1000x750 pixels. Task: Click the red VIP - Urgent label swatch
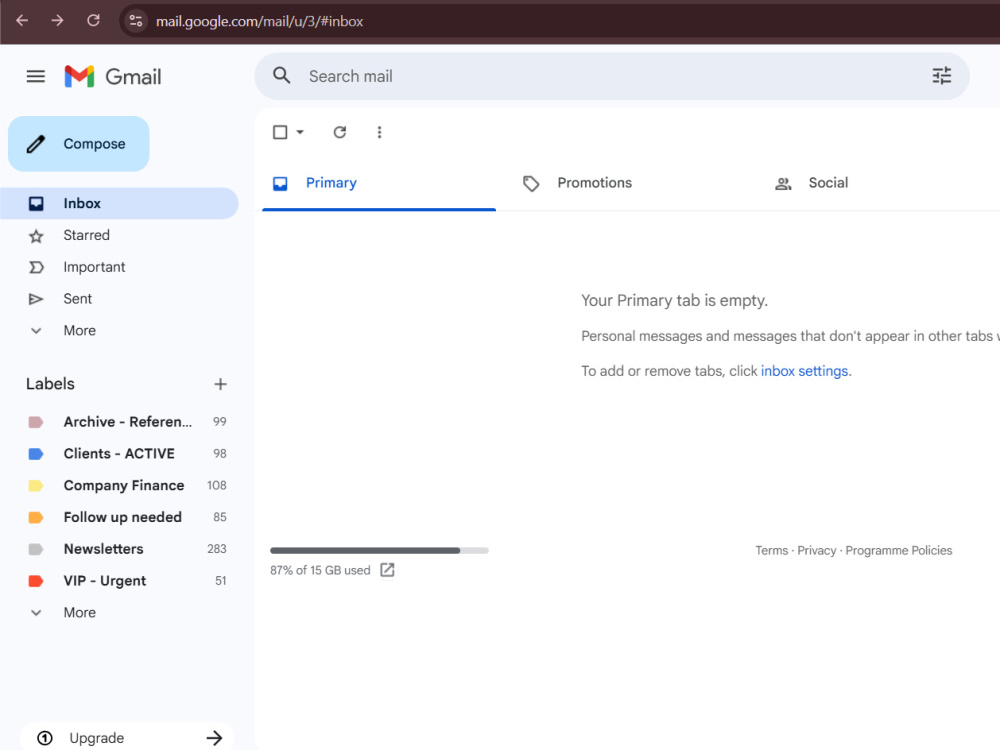pyautogui.click(x=36, y=581)
